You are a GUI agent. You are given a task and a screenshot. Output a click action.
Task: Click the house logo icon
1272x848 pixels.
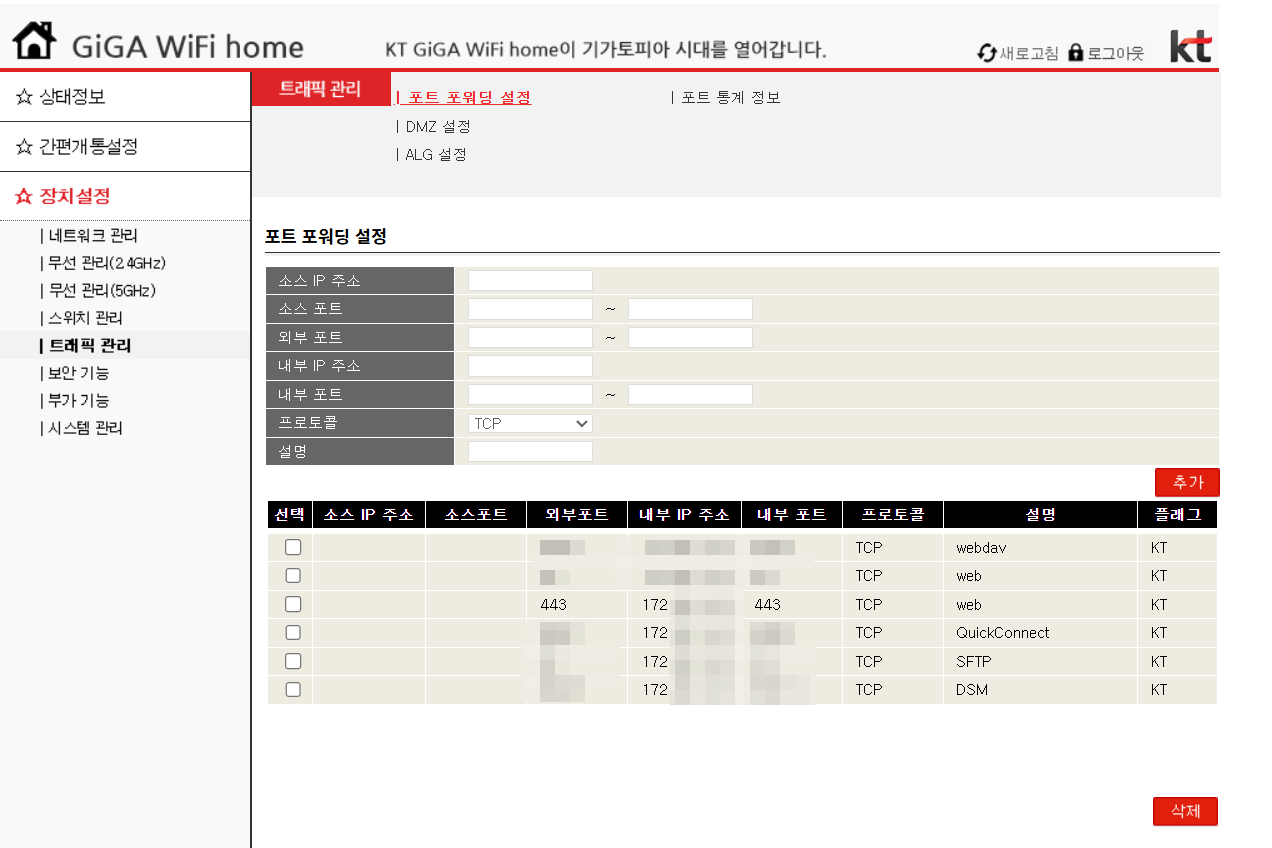[x=34, y=41]
